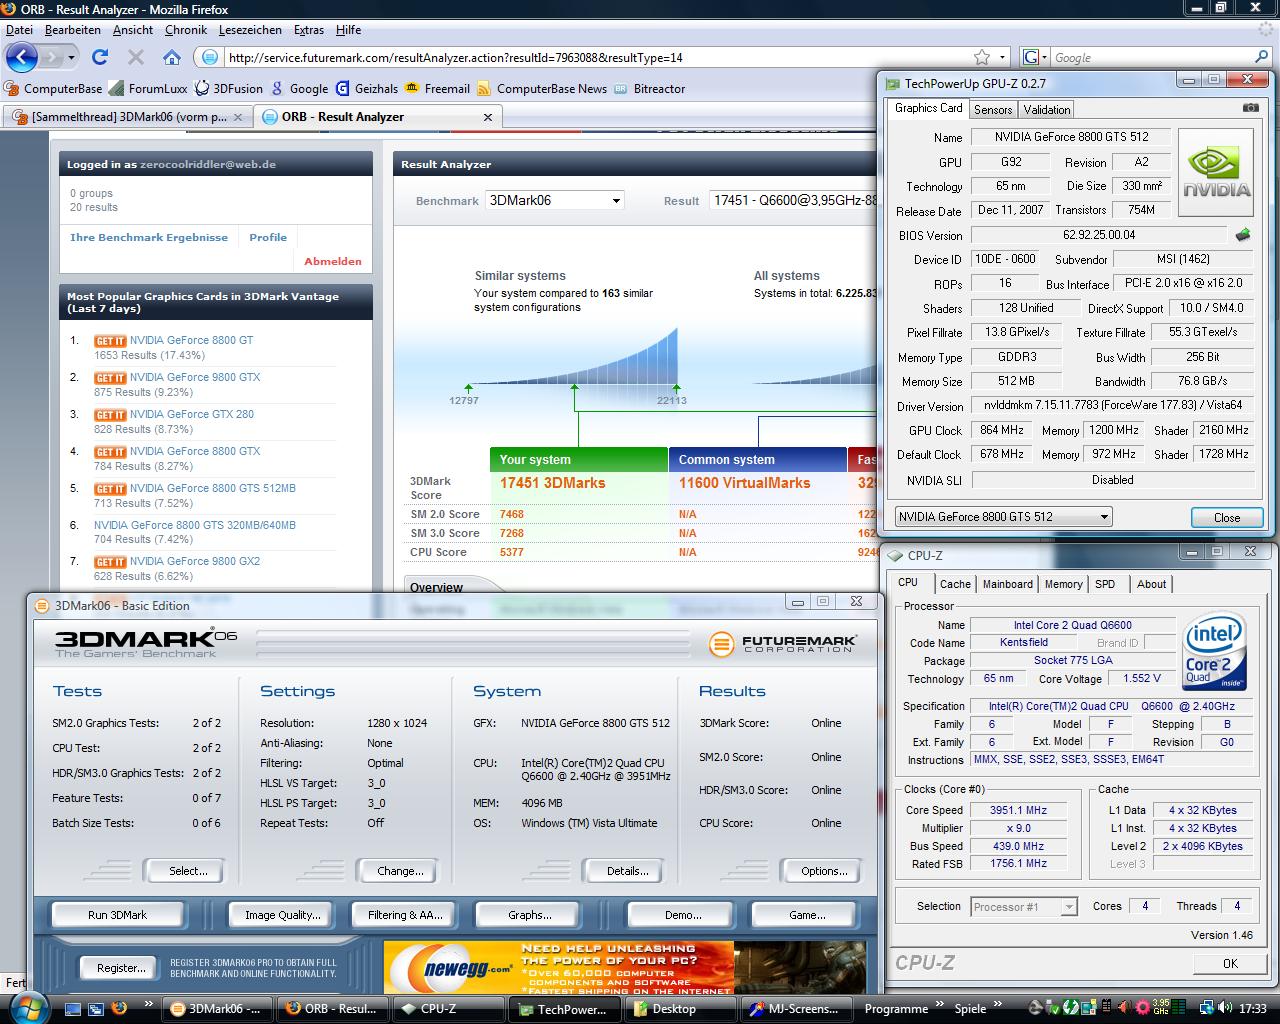The height and width of the screenshot is (1024, 1280).
Task: Click the GPU-Z Close button
Action: coord(1227,517)
